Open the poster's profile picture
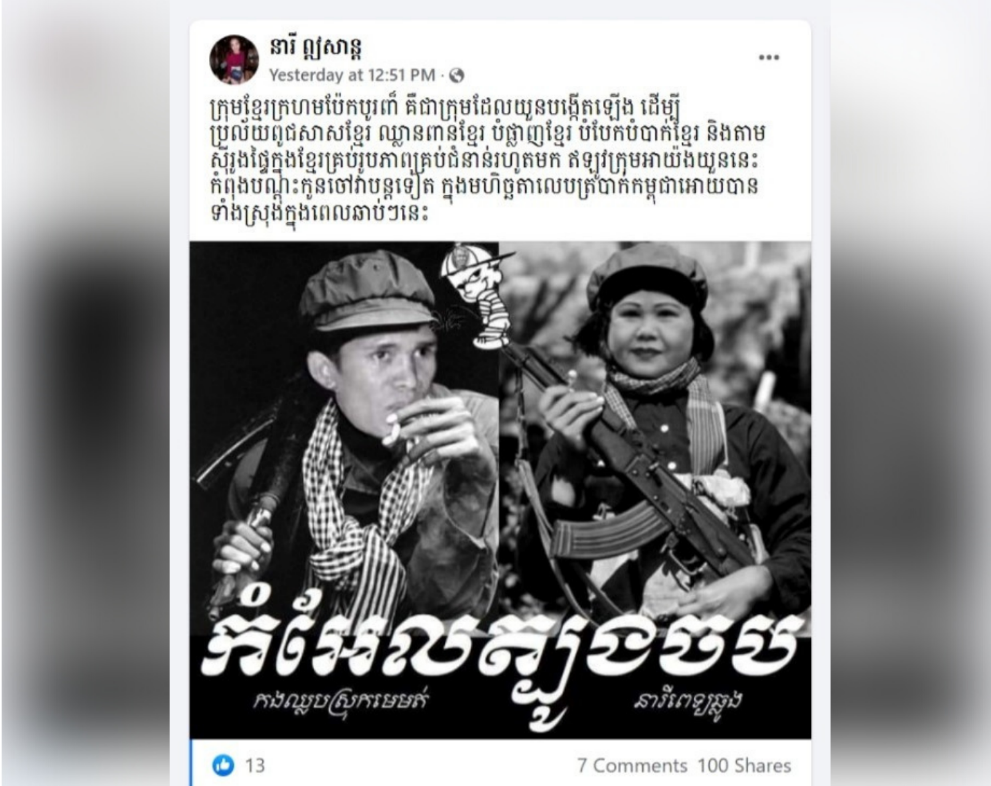Viewport: 991px width, 786px height. click(x=234, y=59)
